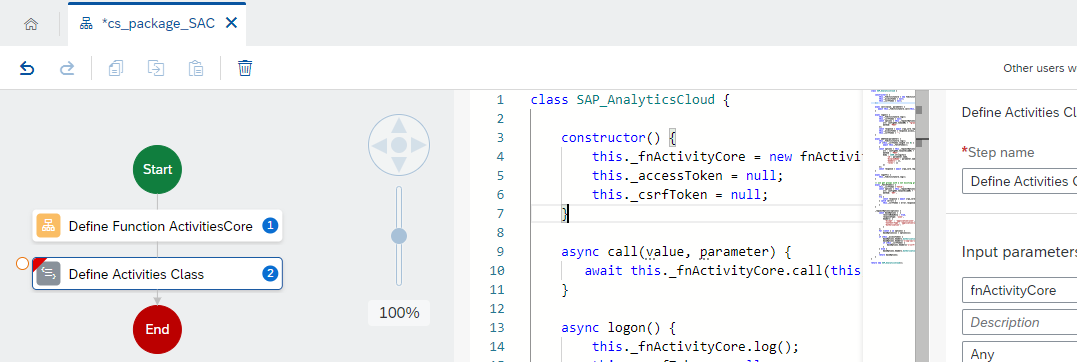Screen dimensions: 1077x362
Task: Click the await this._fnActivityCore.call line
Action: (723, 271)
